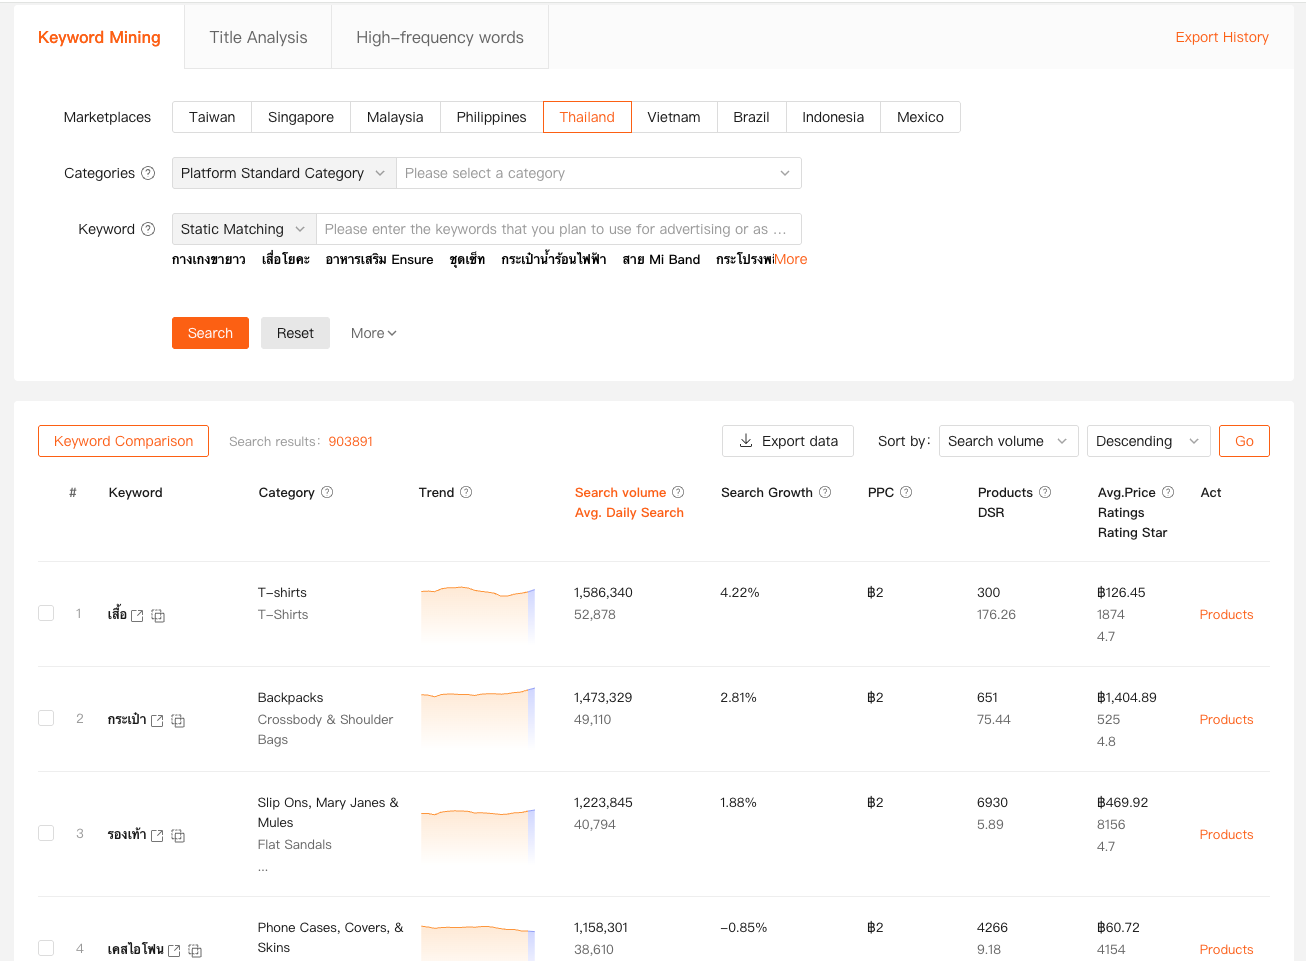
Task: Open external link icon beside keyword เสื้อ
Action: click(x=137, y=616)
